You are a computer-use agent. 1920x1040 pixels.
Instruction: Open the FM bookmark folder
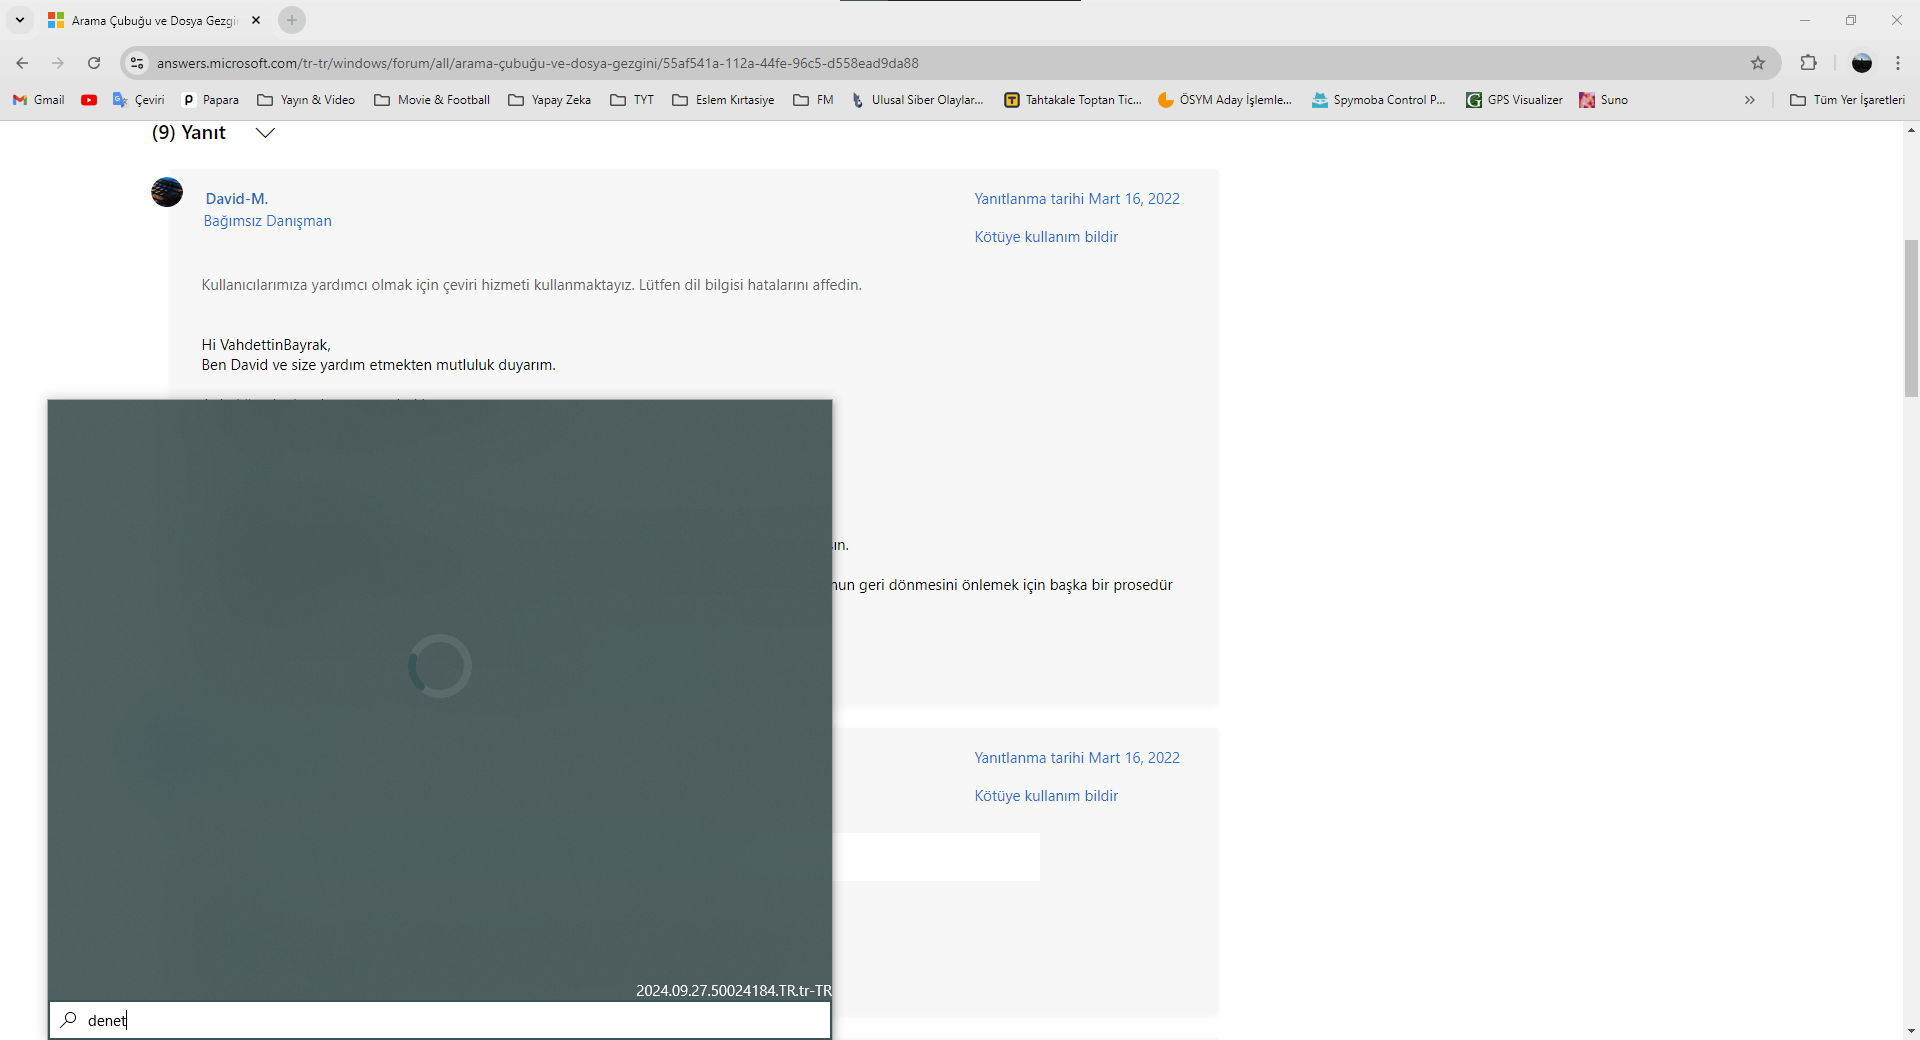point(813,100)
